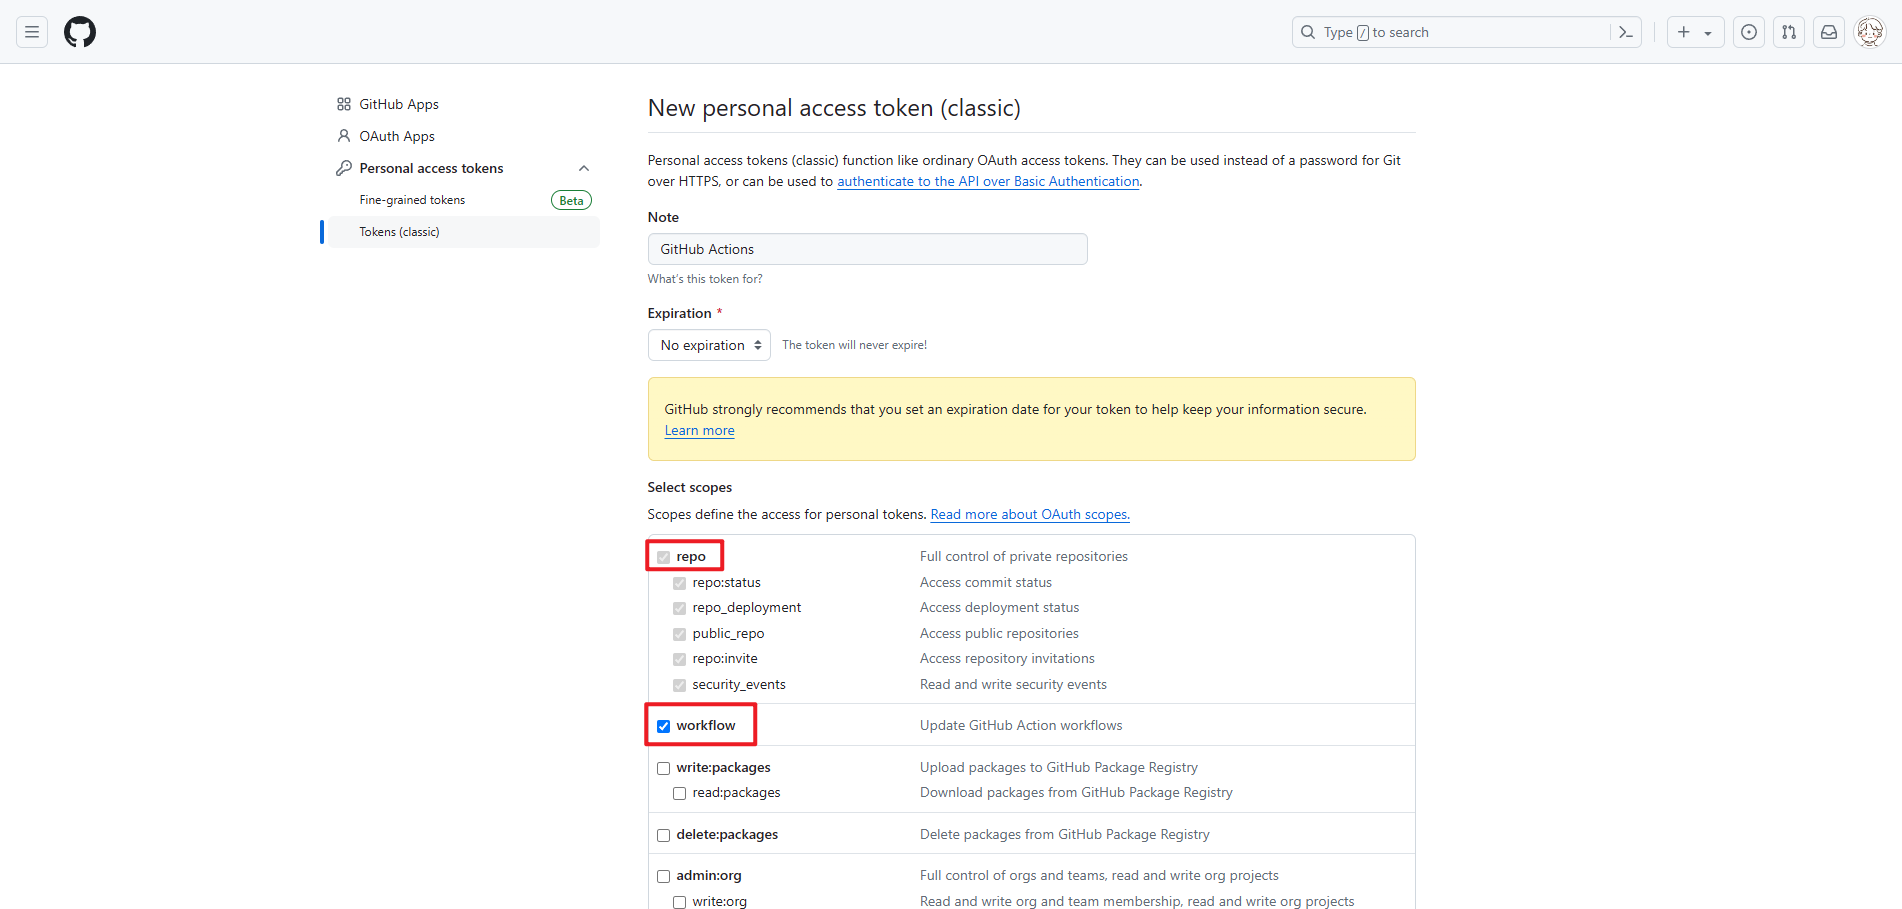Follow the Learn more link
The height and width of the screenshot is (909, 1902).
699,430
